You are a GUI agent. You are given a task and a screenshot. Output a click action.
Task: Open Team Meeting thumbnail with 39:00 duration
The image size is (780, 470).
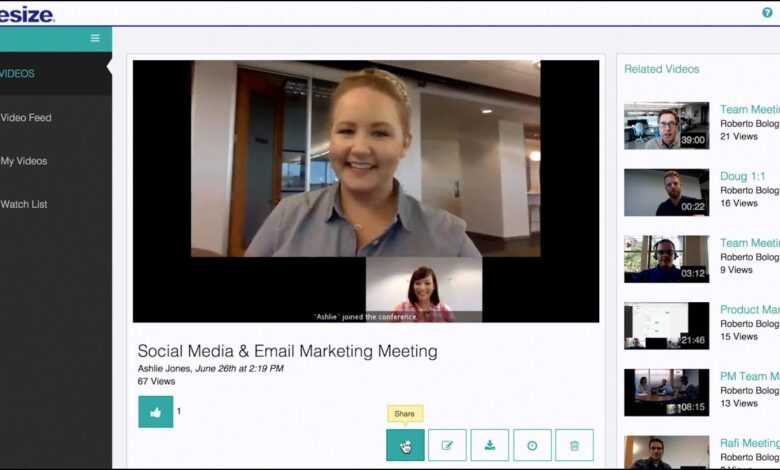tap(667, 125)
